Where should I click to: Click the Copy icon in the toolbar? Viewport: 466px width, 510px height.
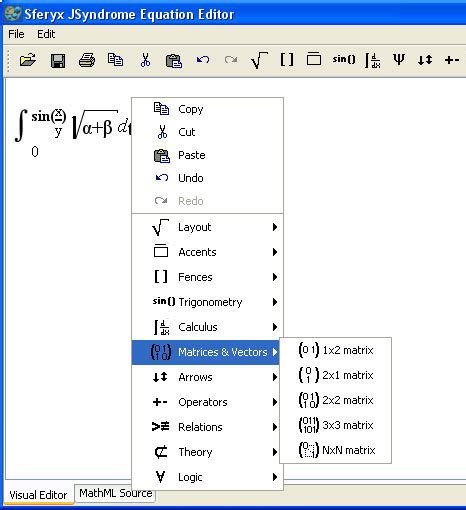pos(115,60)
